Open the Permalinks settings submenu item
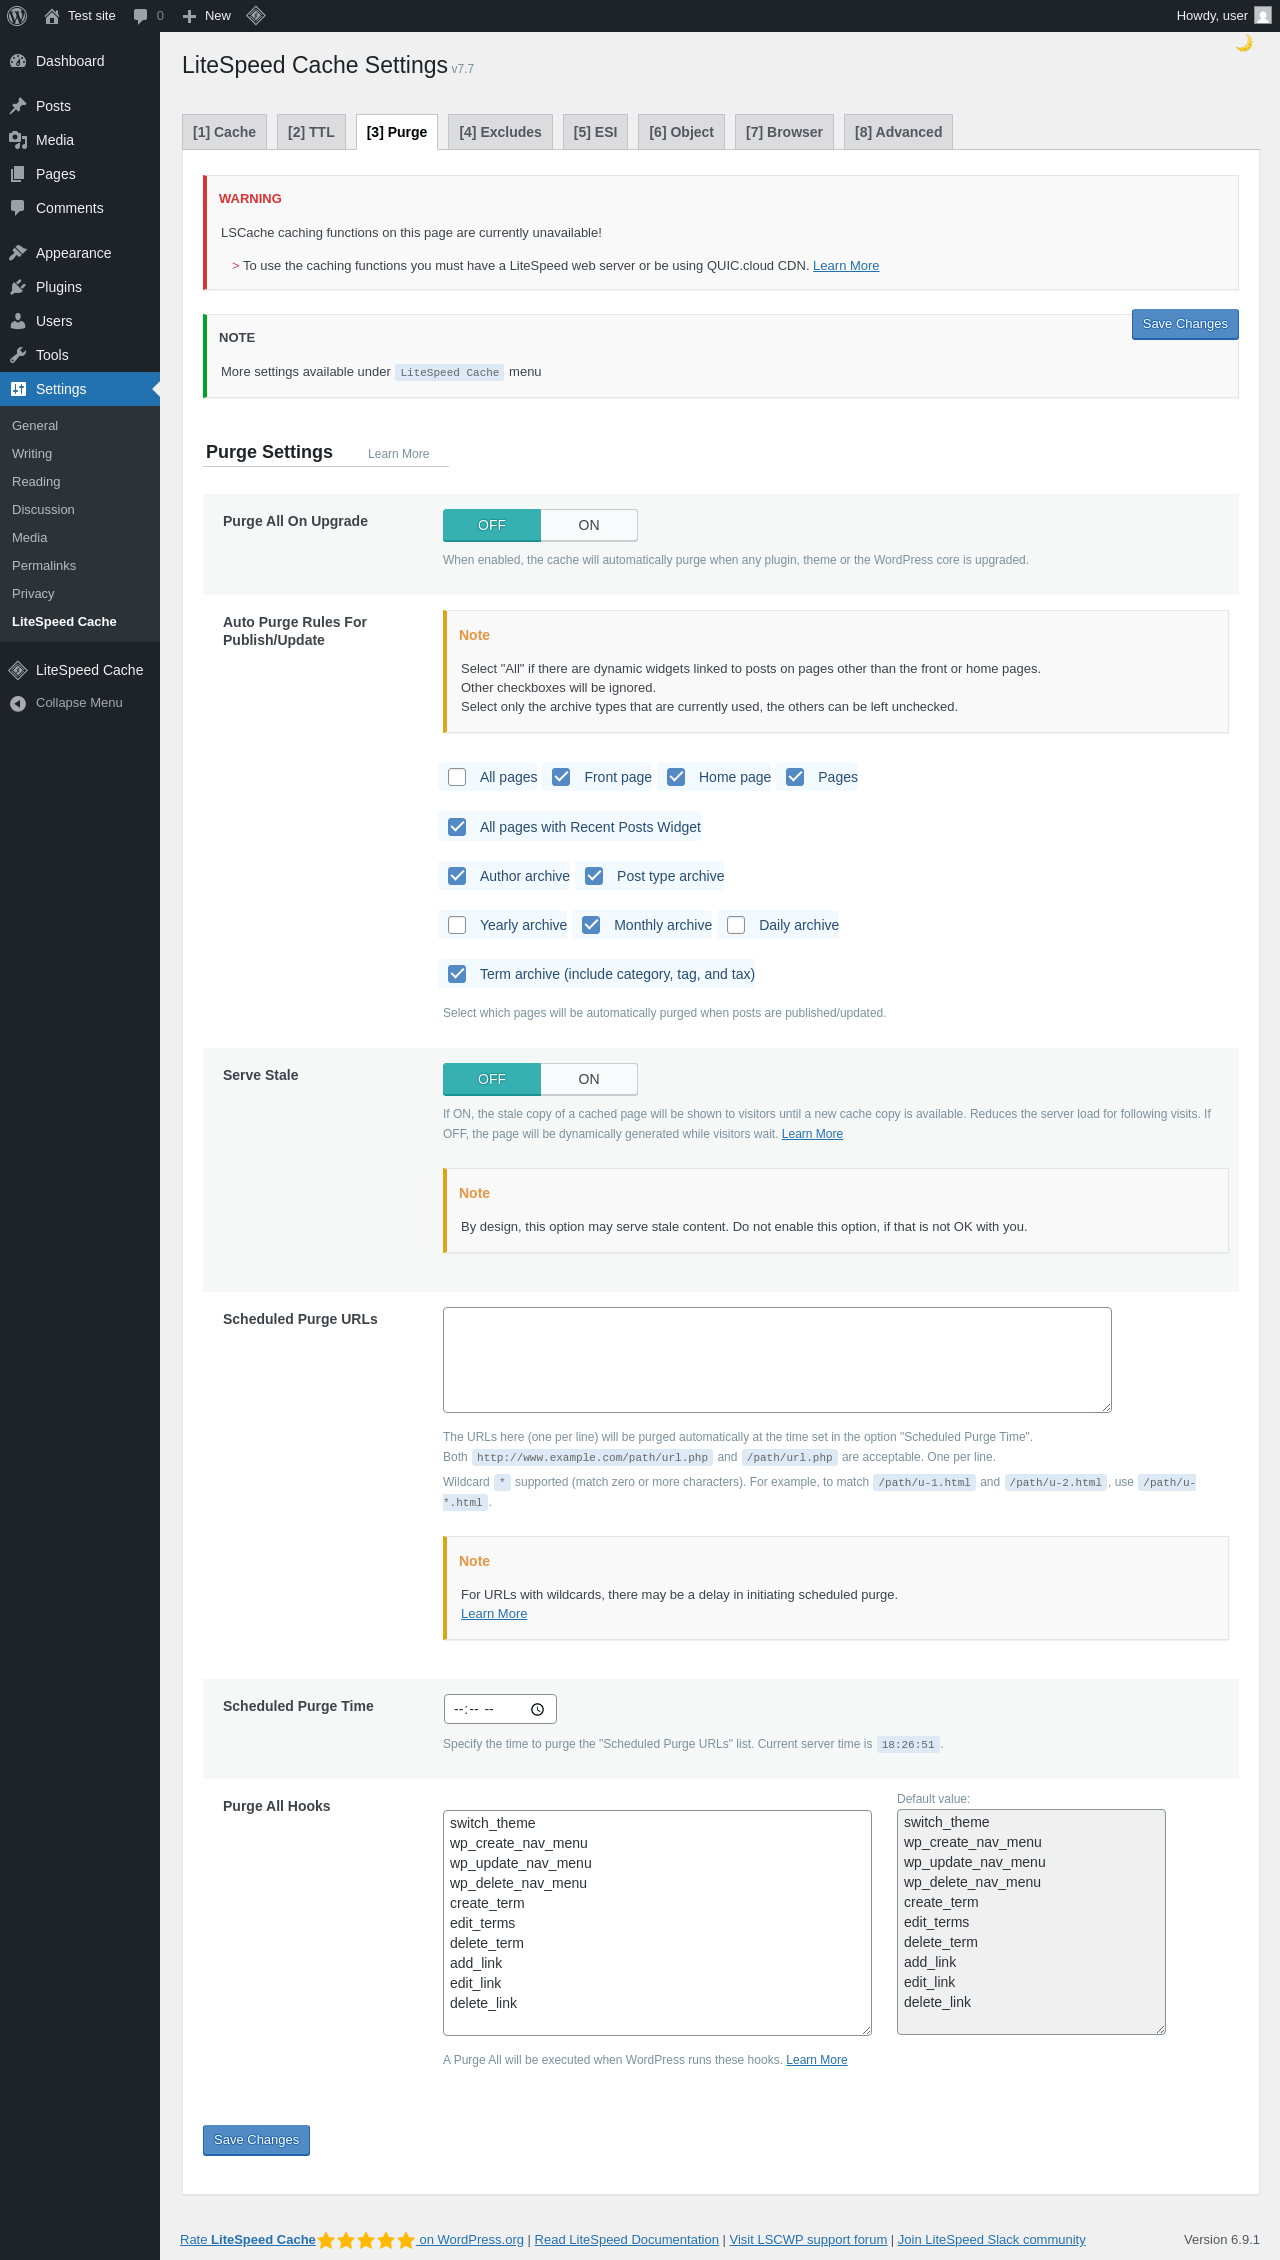 point(44,566)
